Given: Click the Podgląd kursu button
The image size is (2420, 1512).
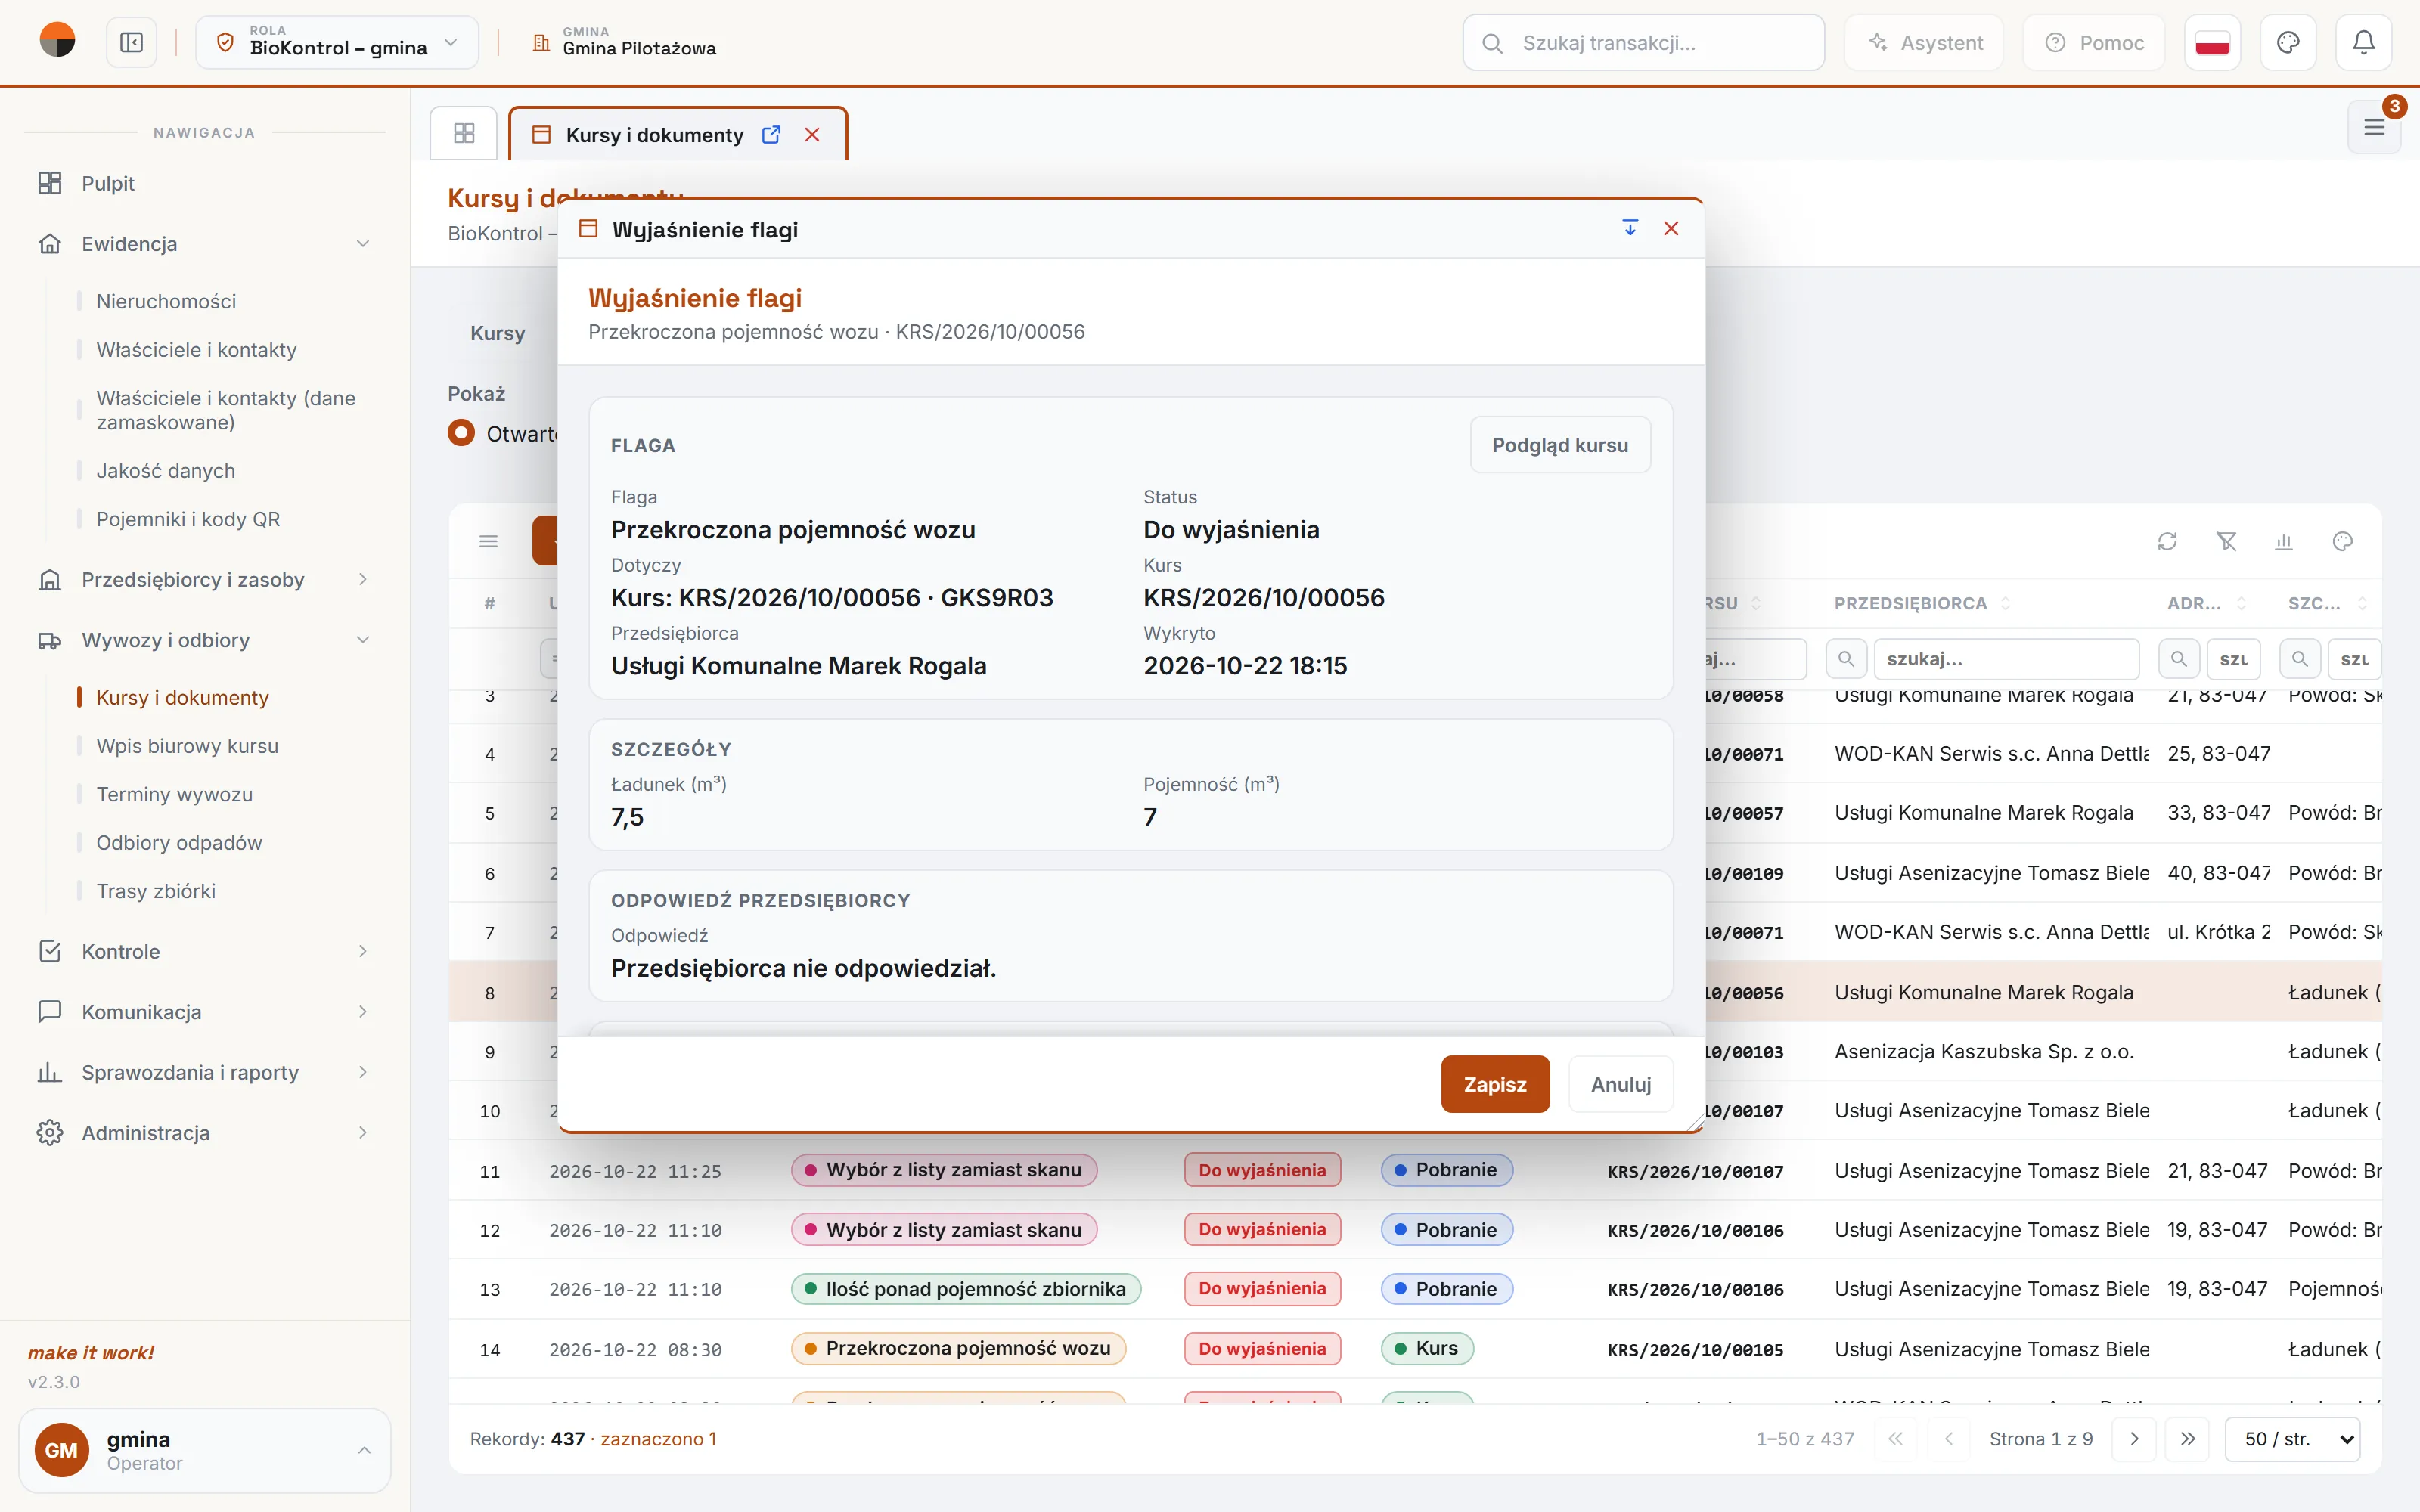Looking at the screenshot, I should [x=1560, y=445].
